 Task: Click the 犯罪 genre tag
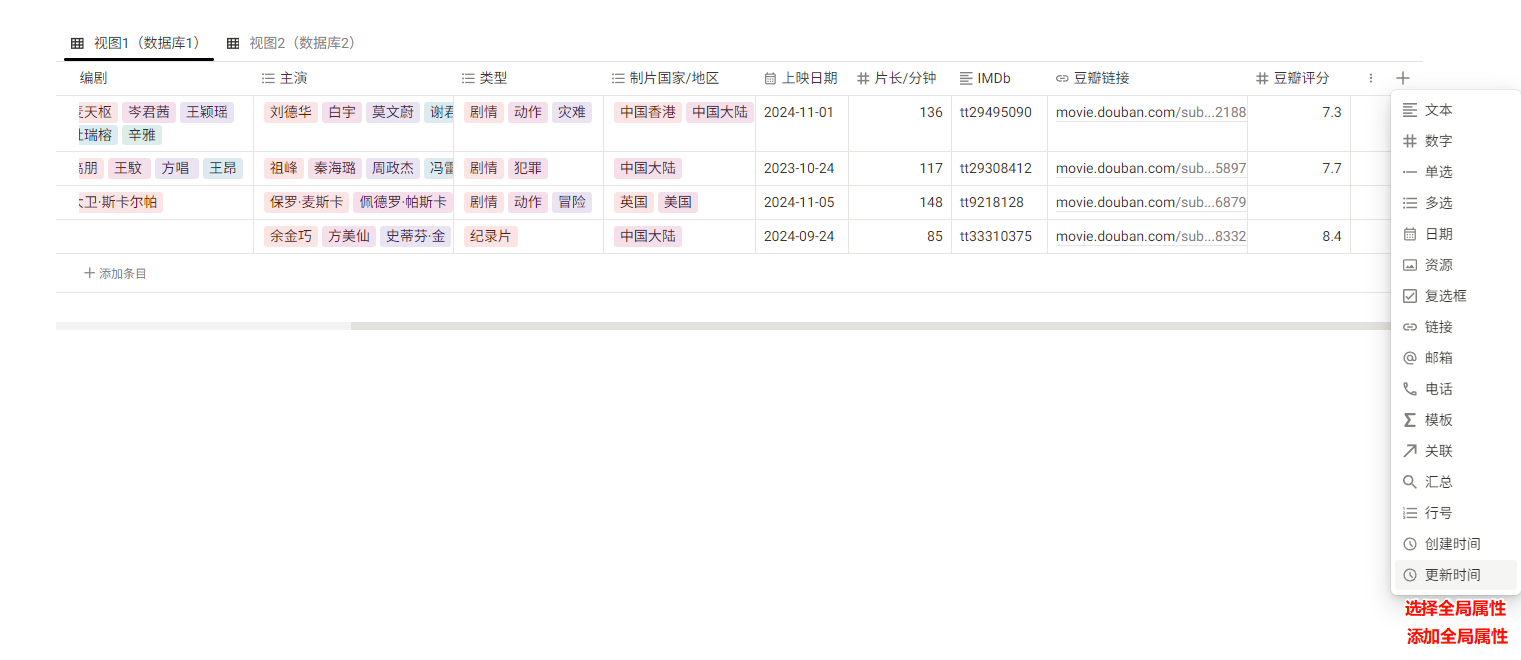528,168
